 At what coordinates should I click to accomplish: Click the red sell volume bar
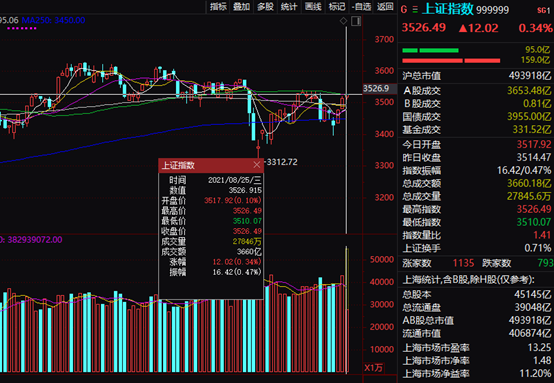[451, 61]
